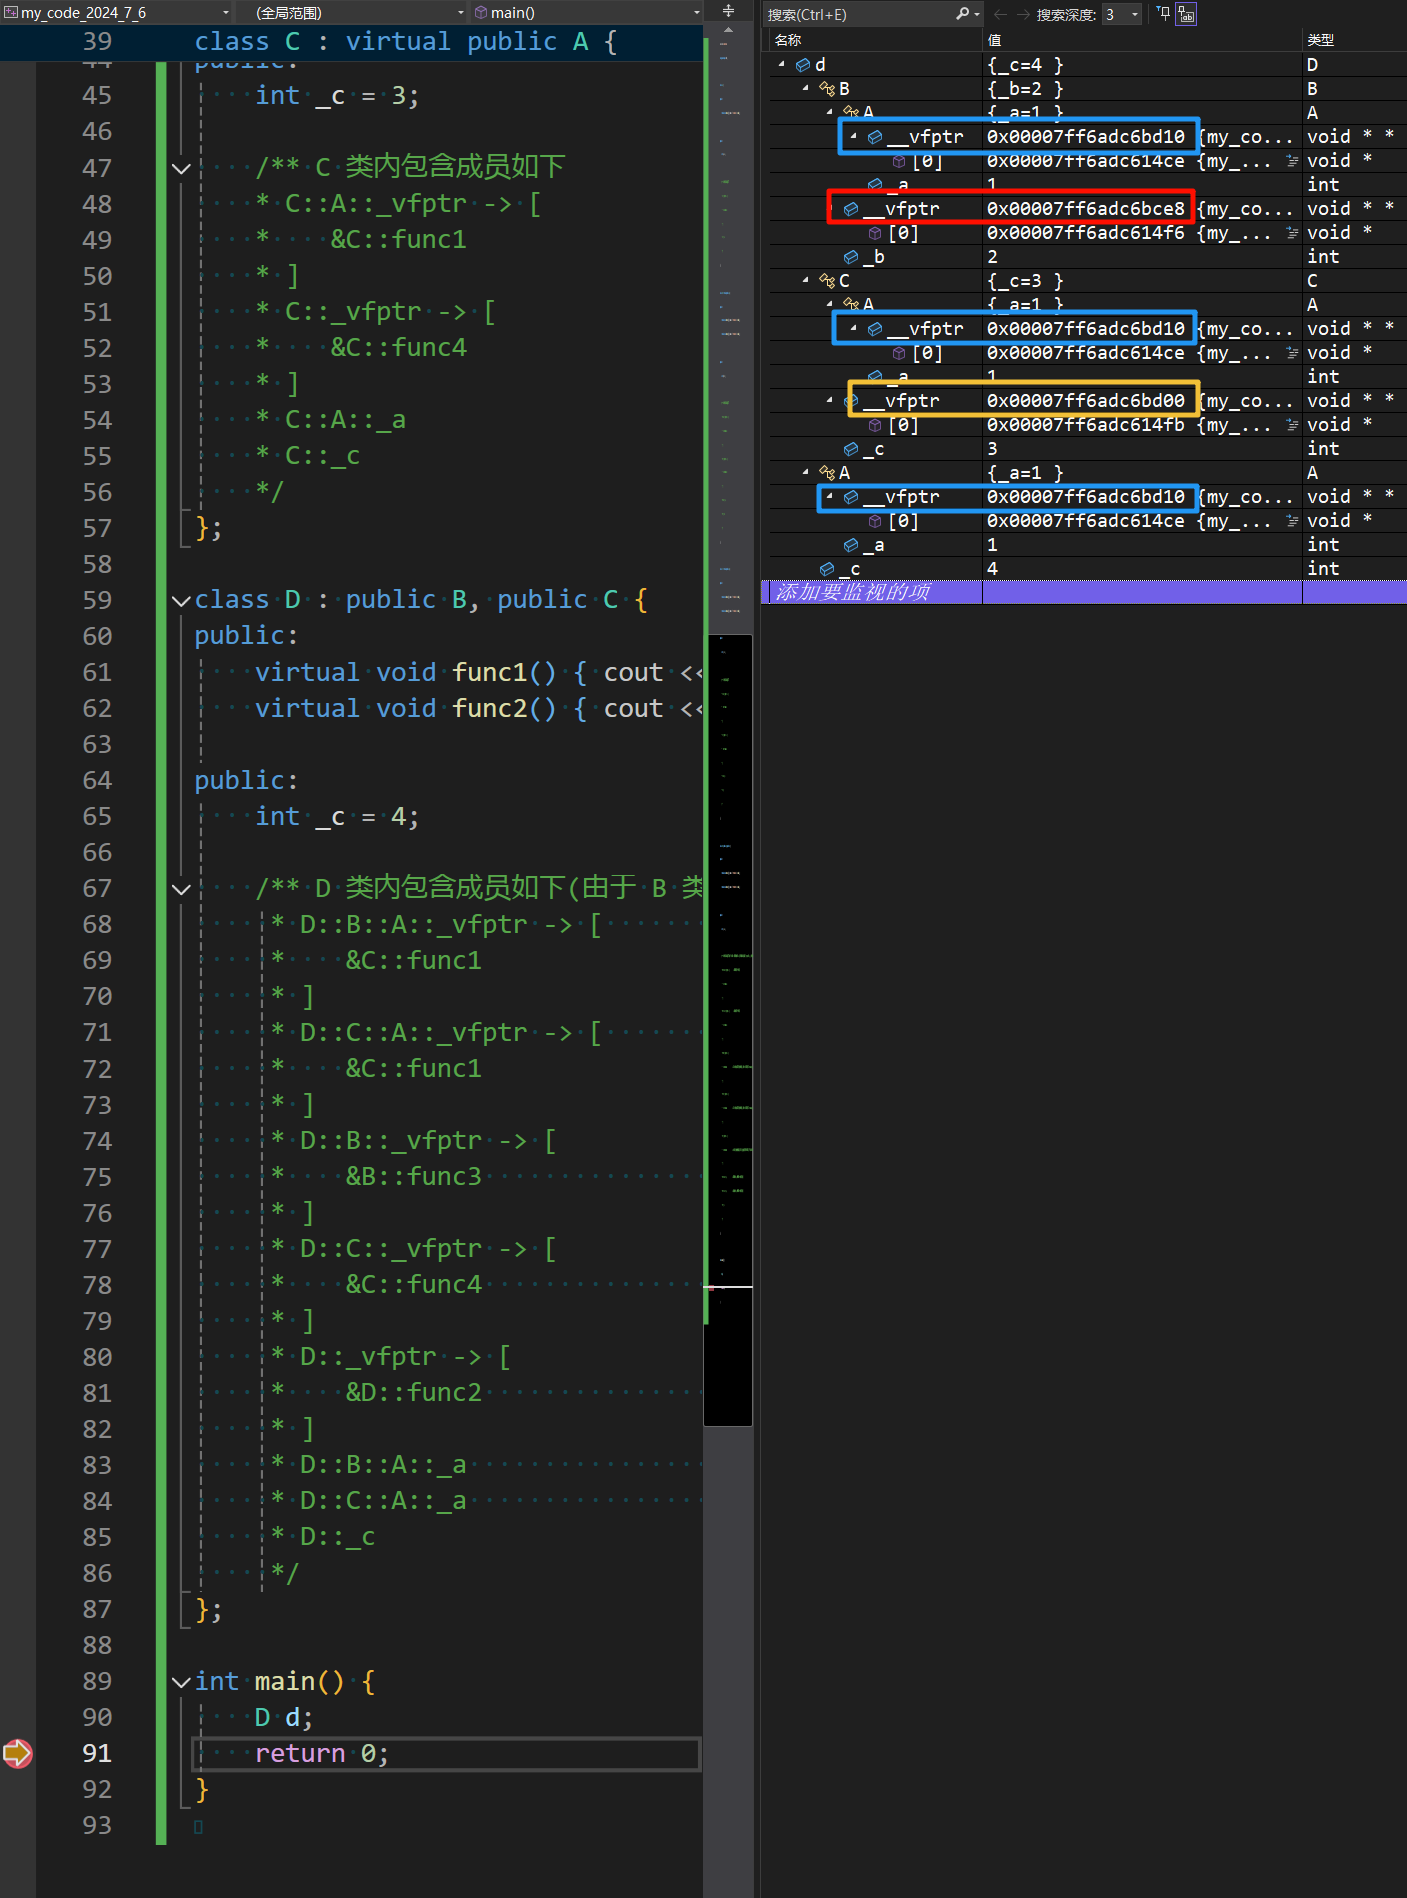Click the 名称 column header
Viewport: 1407px width, 1898px height.
(x=788, y=40)
